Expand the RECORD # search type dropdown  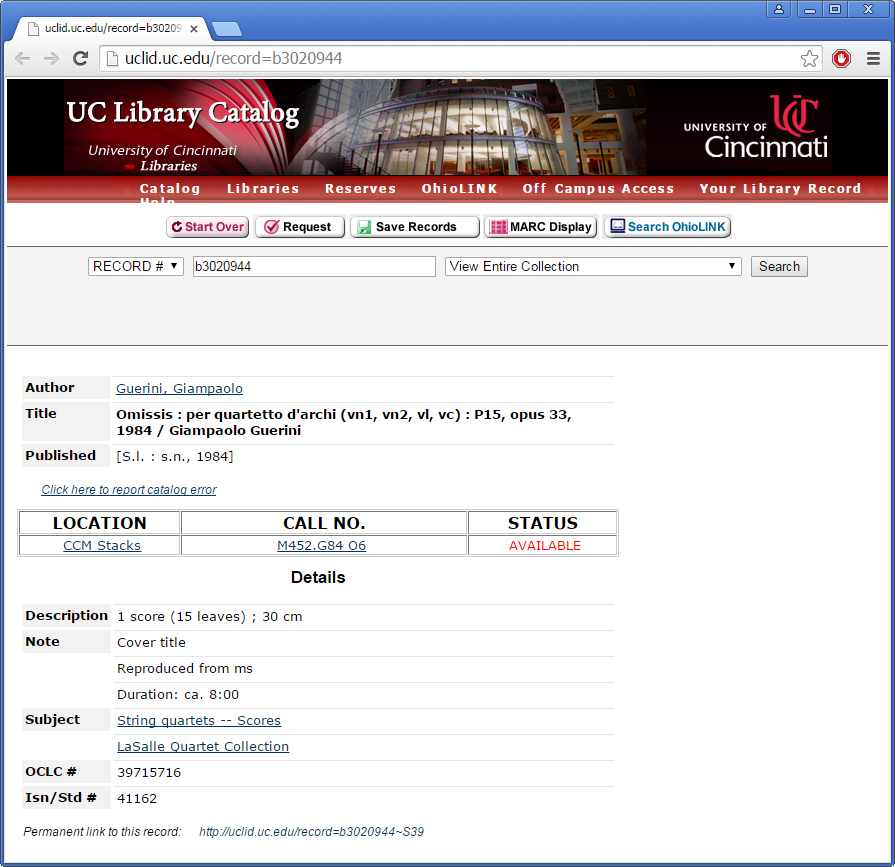136,267
